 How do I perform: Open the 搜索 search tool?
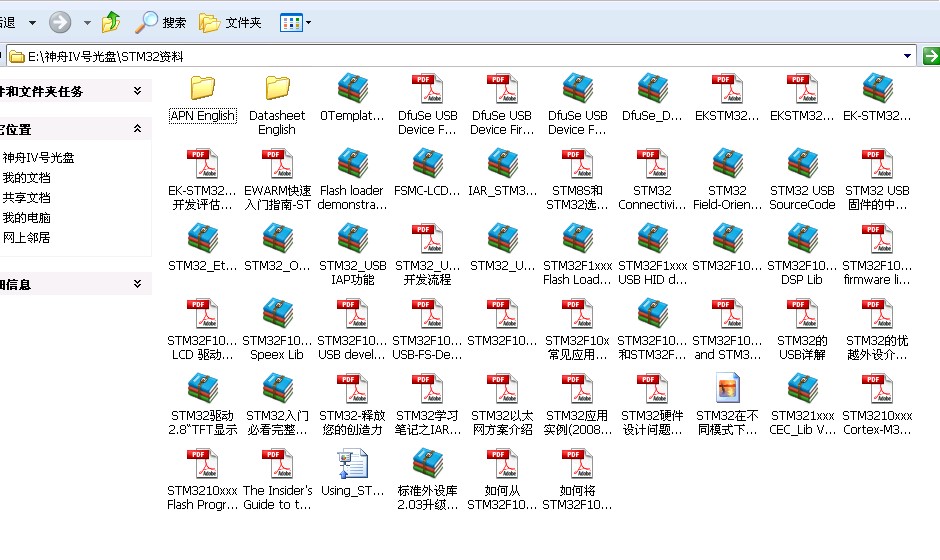tap(160, 23)
